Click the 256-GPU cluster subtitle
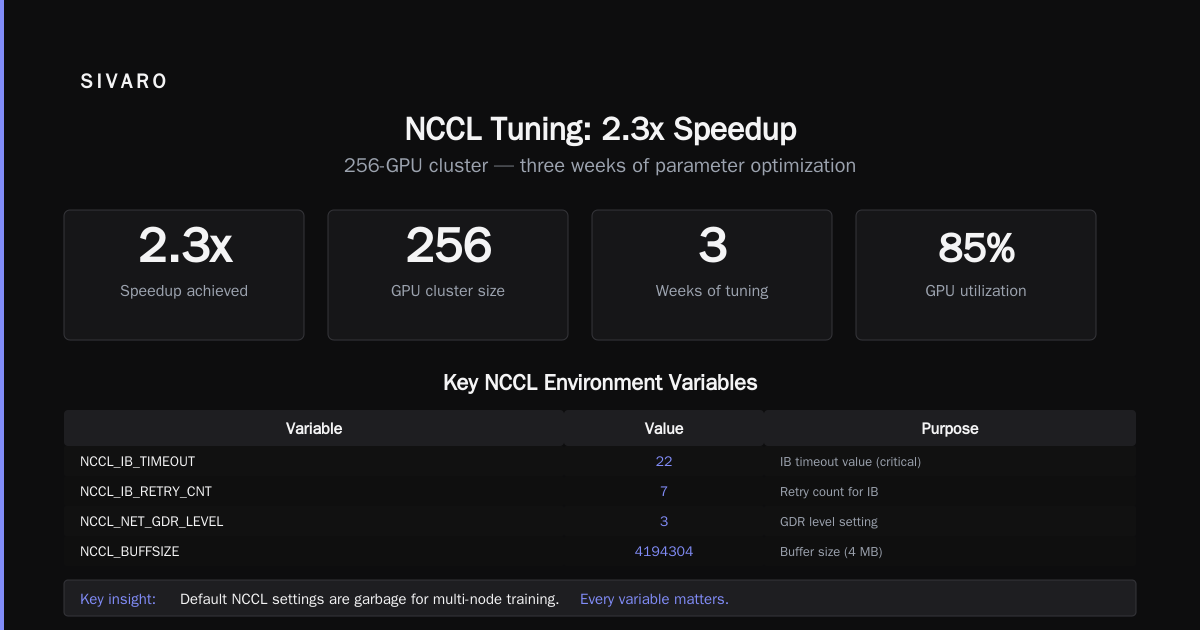The width and height of the screenshot is (1200, 630). [x=600, y=166]
